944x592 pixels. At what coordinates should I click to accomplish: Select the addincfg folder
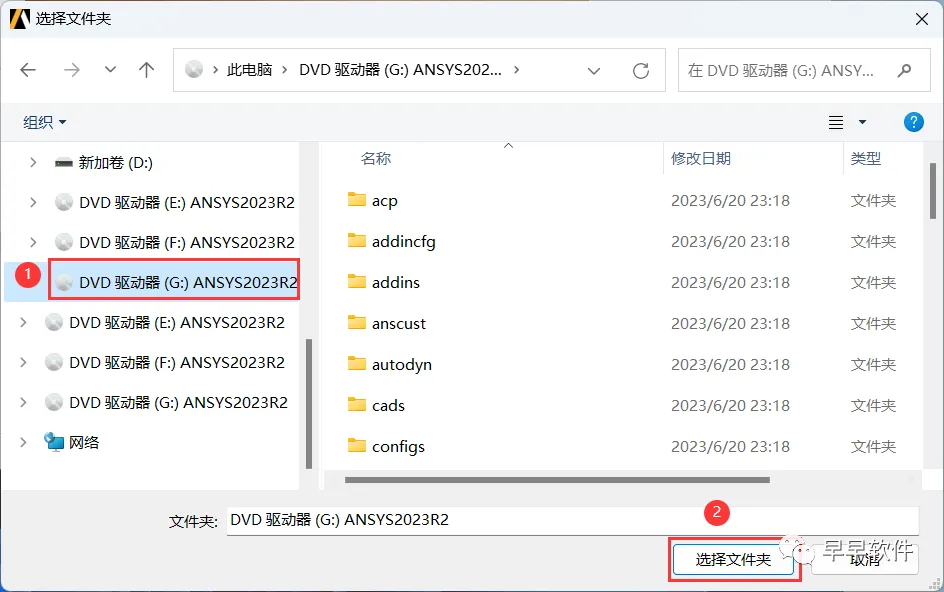click(403, 241)
